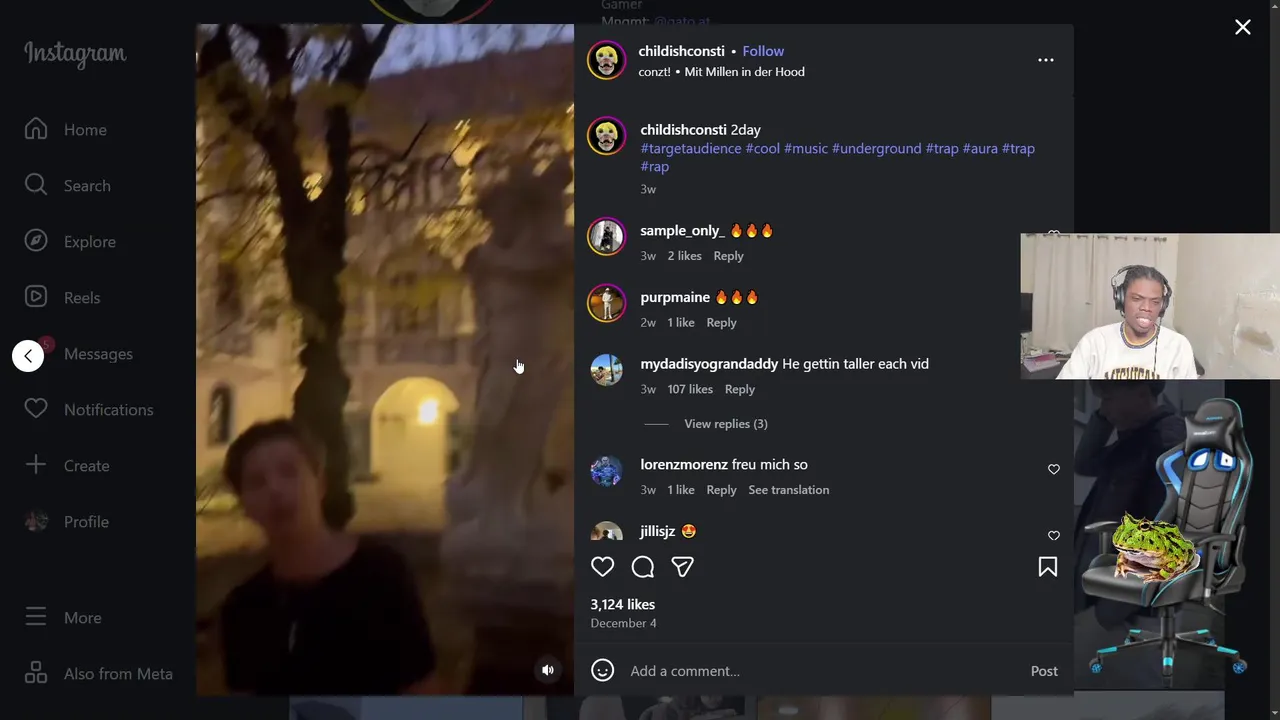Like lorenzmorenz's comment heart
The width and height of the screenshot is (1280, 720).
click(x=1053, y=469)
